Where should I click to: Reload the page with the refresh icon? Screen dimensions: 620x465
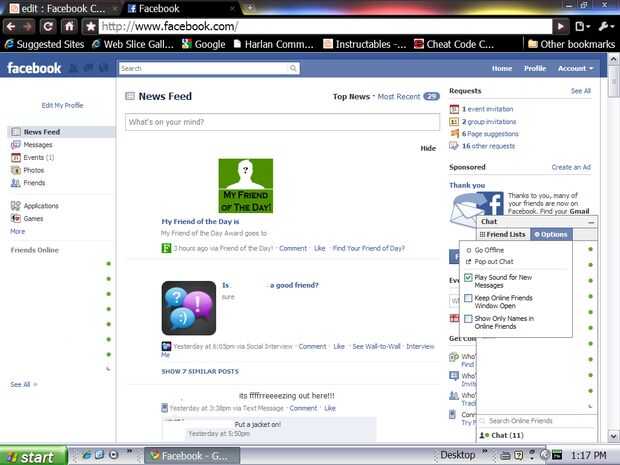[x=48, y=26]
